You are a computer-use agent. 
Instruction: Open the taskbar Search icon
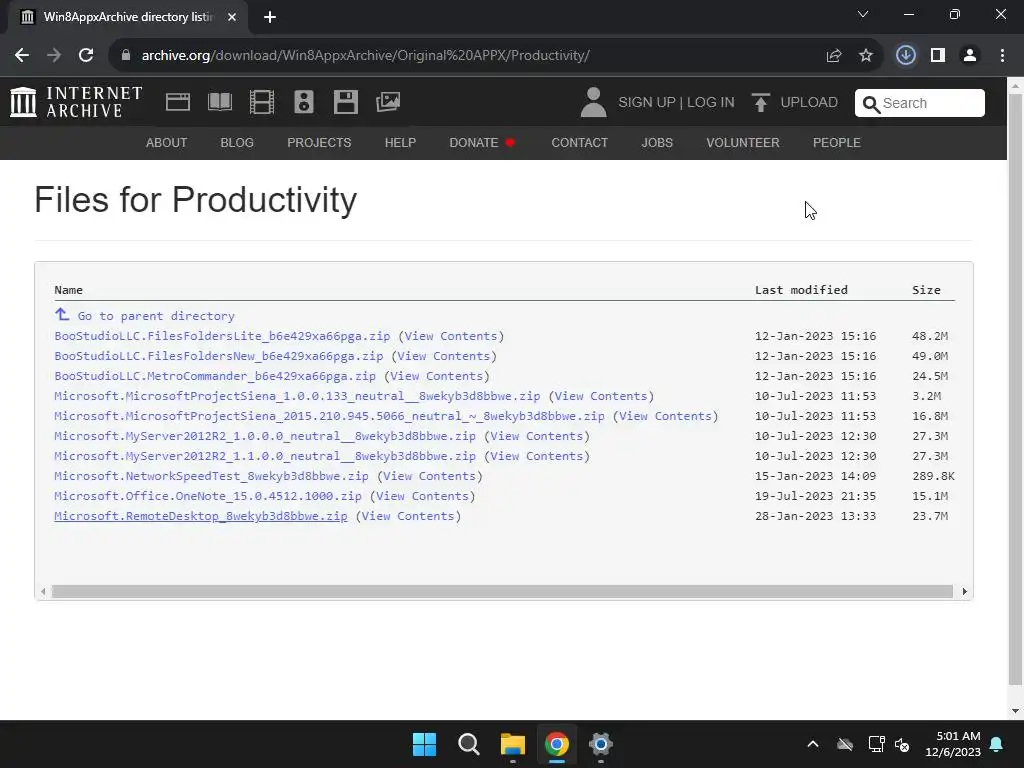click(x=469, y=744)
